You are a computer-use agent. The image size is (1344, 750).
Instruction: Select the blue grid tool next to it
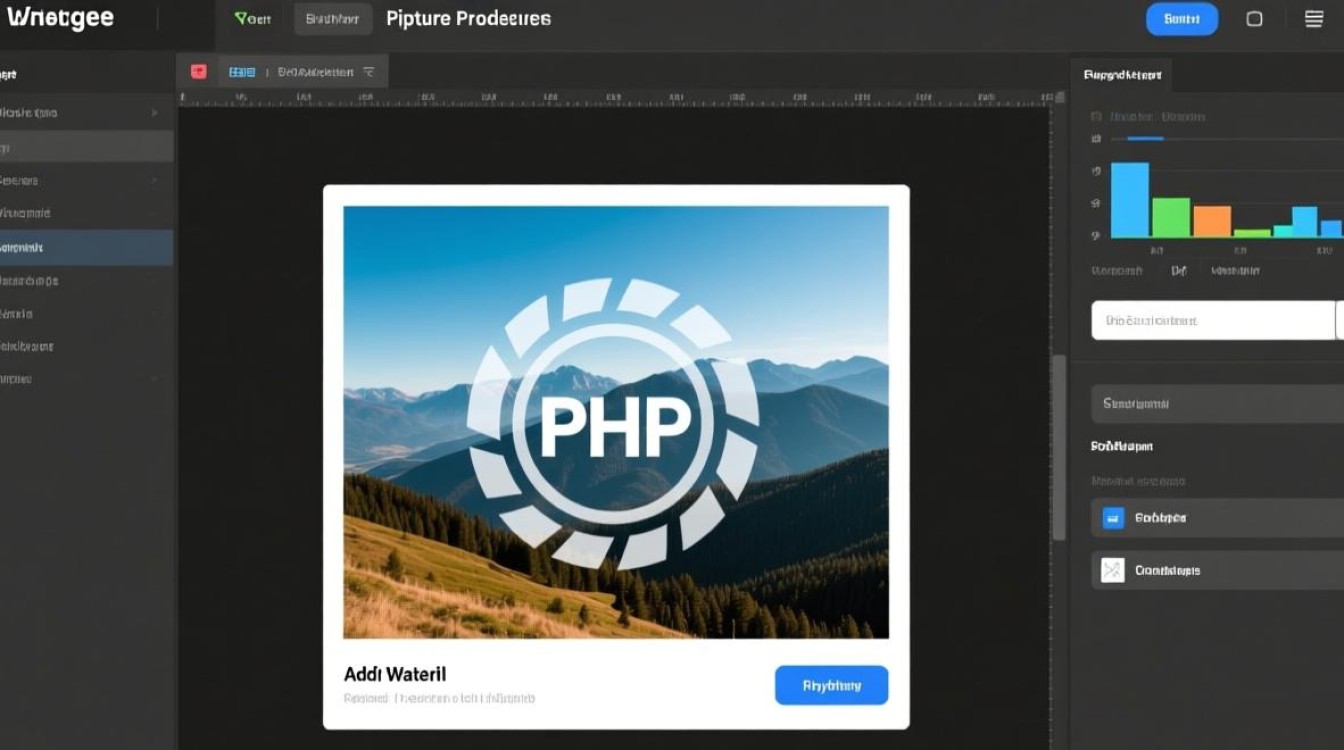(x=241, y=71)
